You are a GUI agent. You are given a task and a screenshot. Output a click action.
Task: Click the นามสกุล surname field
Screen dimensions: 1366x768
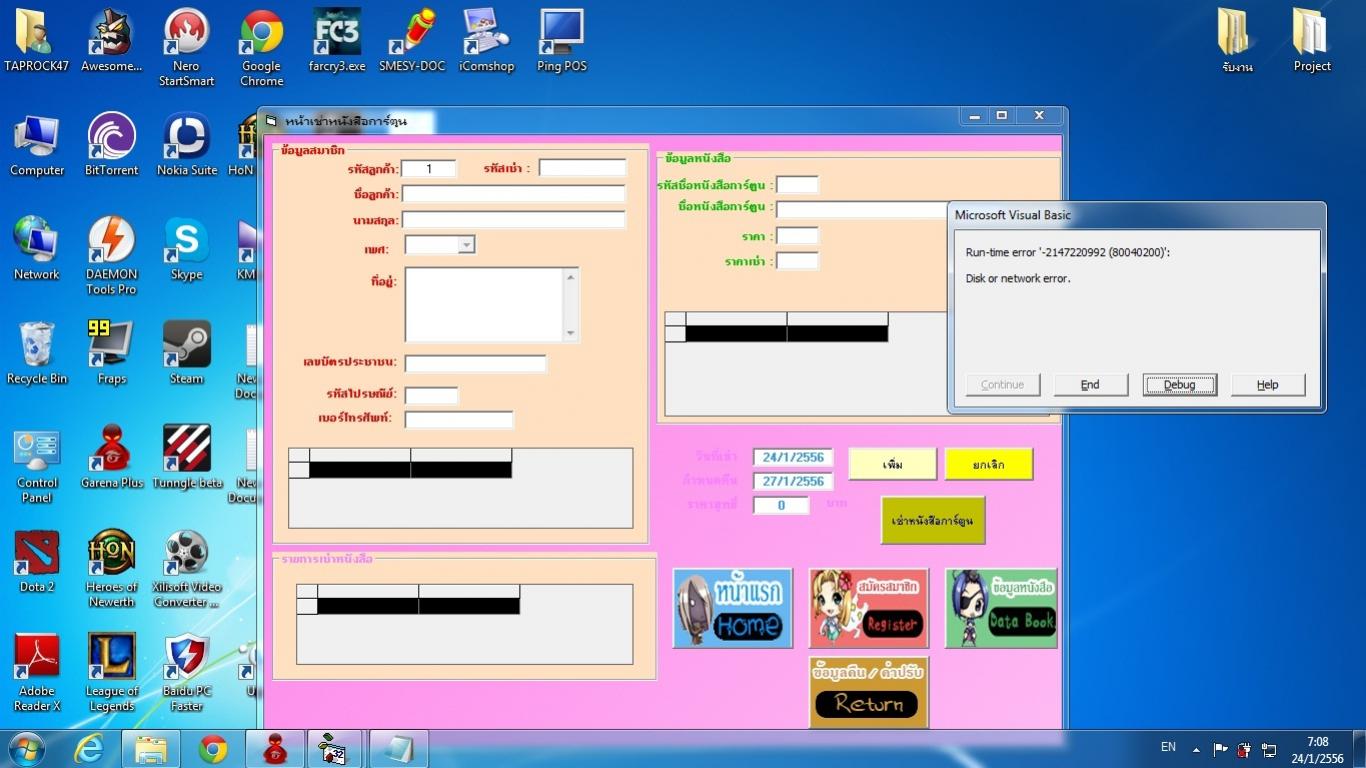coord(514,220)
